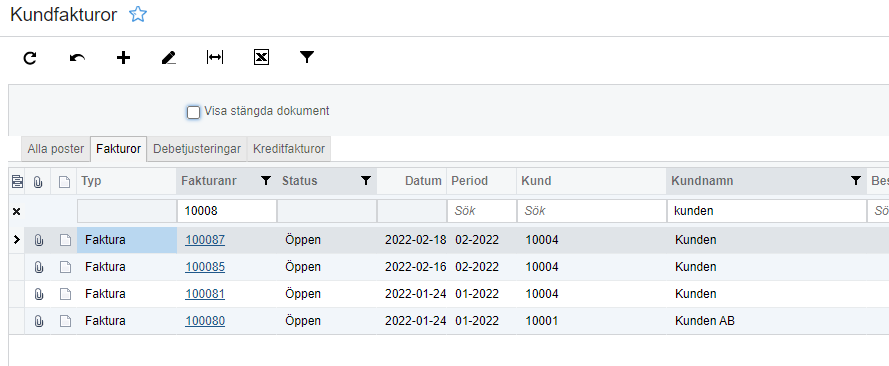This screenshot has width=889, height=366.
Task: Click customer number 10001
Action: 541,321
